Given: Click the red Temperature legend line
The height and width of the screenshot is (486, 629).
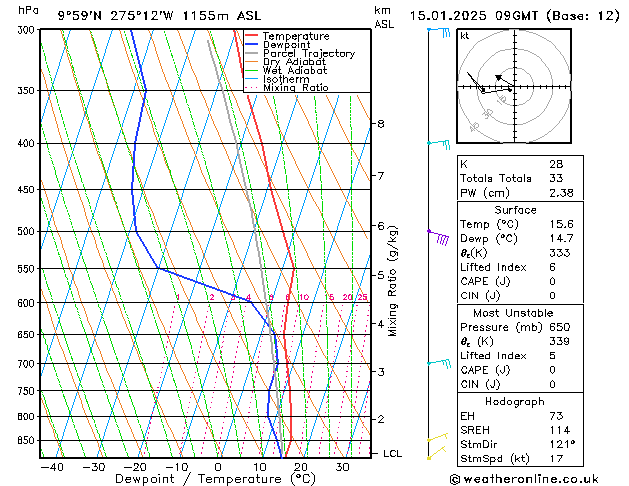Looking at the screenshot, I should point(252,36).
